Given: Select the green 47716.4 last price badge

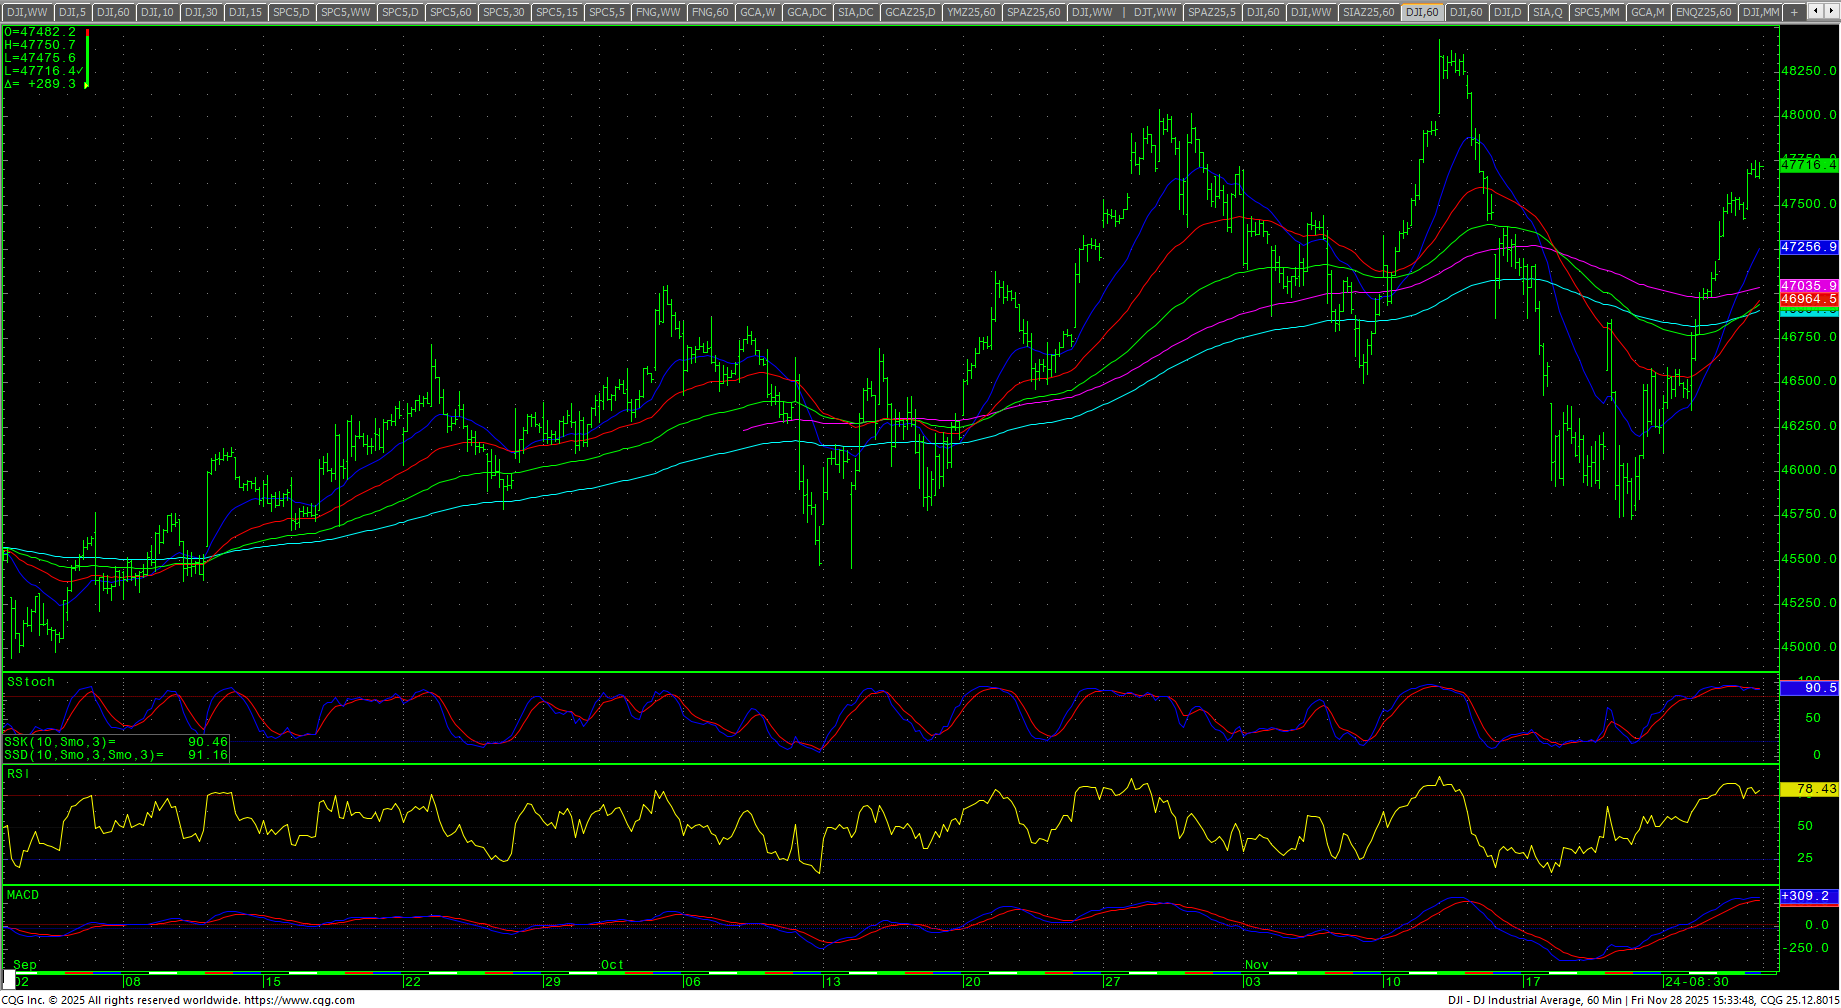Looking at the screenshot, I should 1809,164.
